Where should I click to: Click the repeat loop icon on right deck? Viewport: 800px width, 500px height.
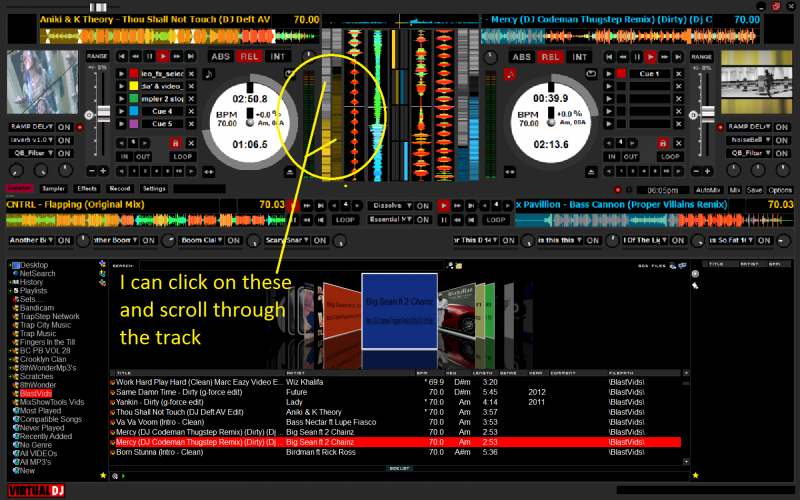pyautogui.click(x=591, y=74)
